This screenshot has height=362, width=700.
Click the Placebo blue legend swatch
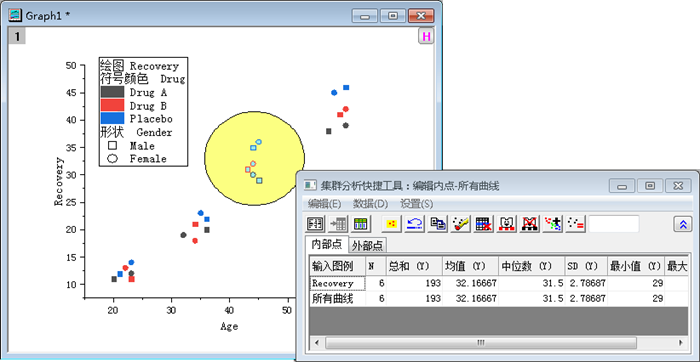click(112, 118)
